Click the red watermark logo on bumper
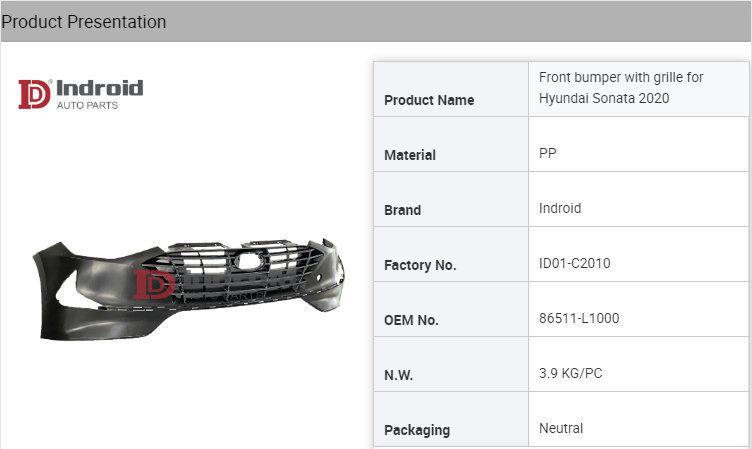Screen dimensions: 752x449 pos(154,283)
